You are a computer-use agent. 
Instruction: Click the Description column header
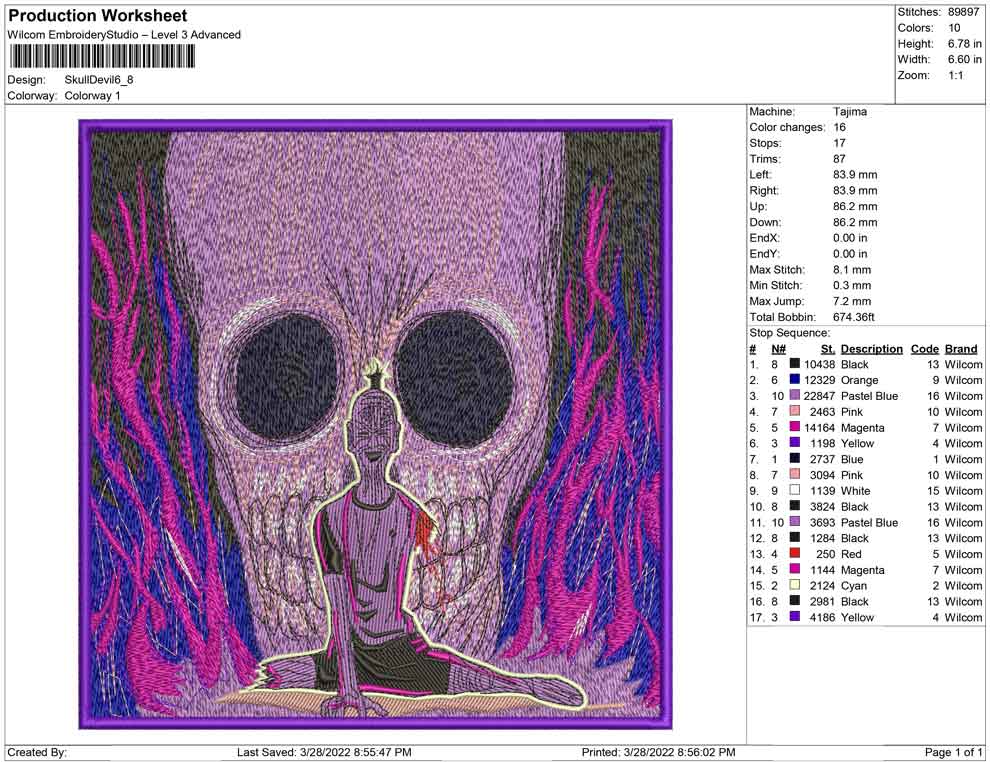(871, 349)
